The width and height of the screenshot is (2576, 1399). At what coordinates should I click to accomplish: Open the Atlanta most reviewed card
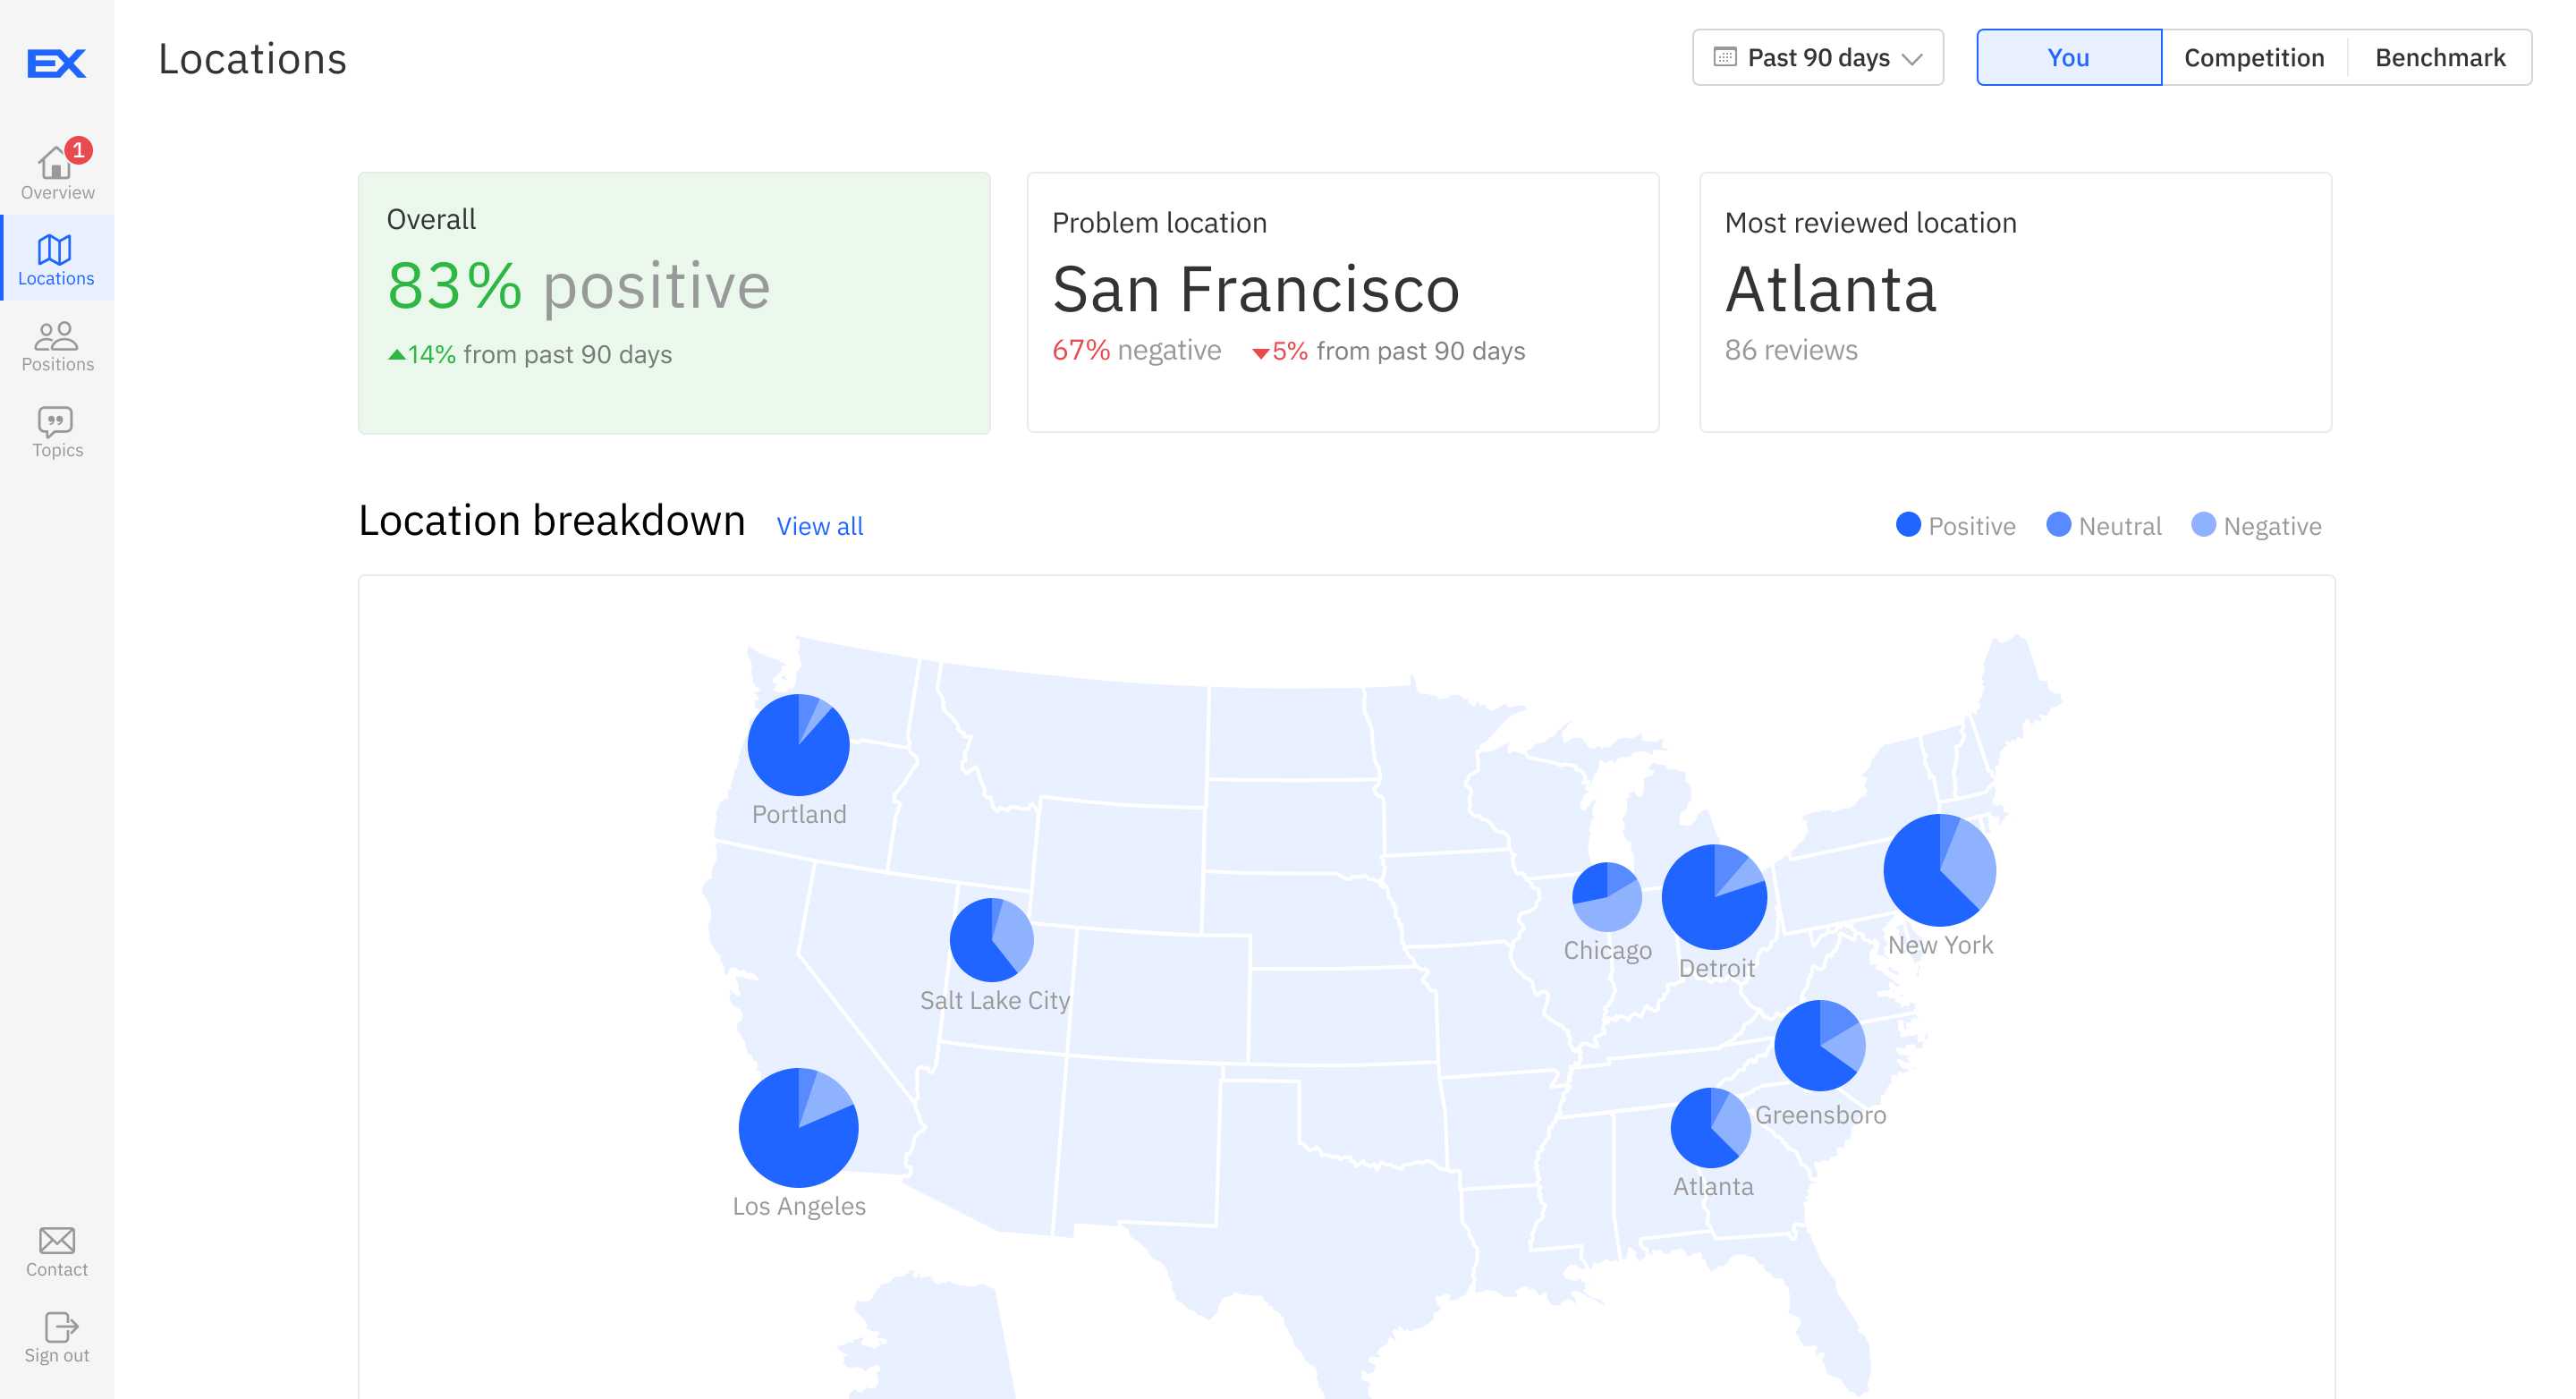[2015, 302]
